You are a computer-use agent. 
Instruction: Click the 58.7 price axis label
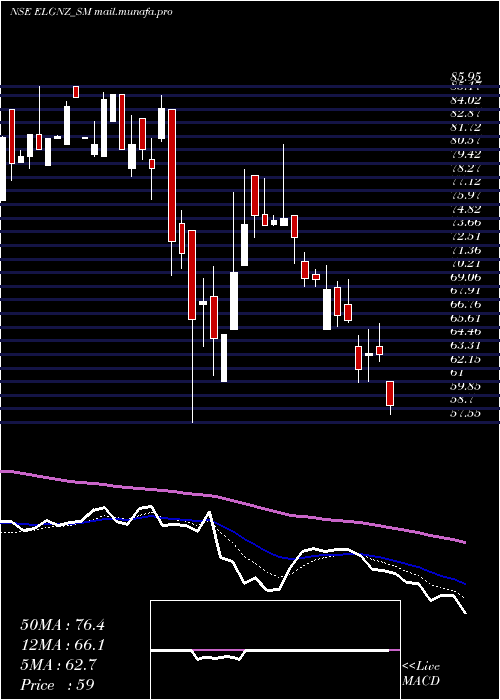462,399
